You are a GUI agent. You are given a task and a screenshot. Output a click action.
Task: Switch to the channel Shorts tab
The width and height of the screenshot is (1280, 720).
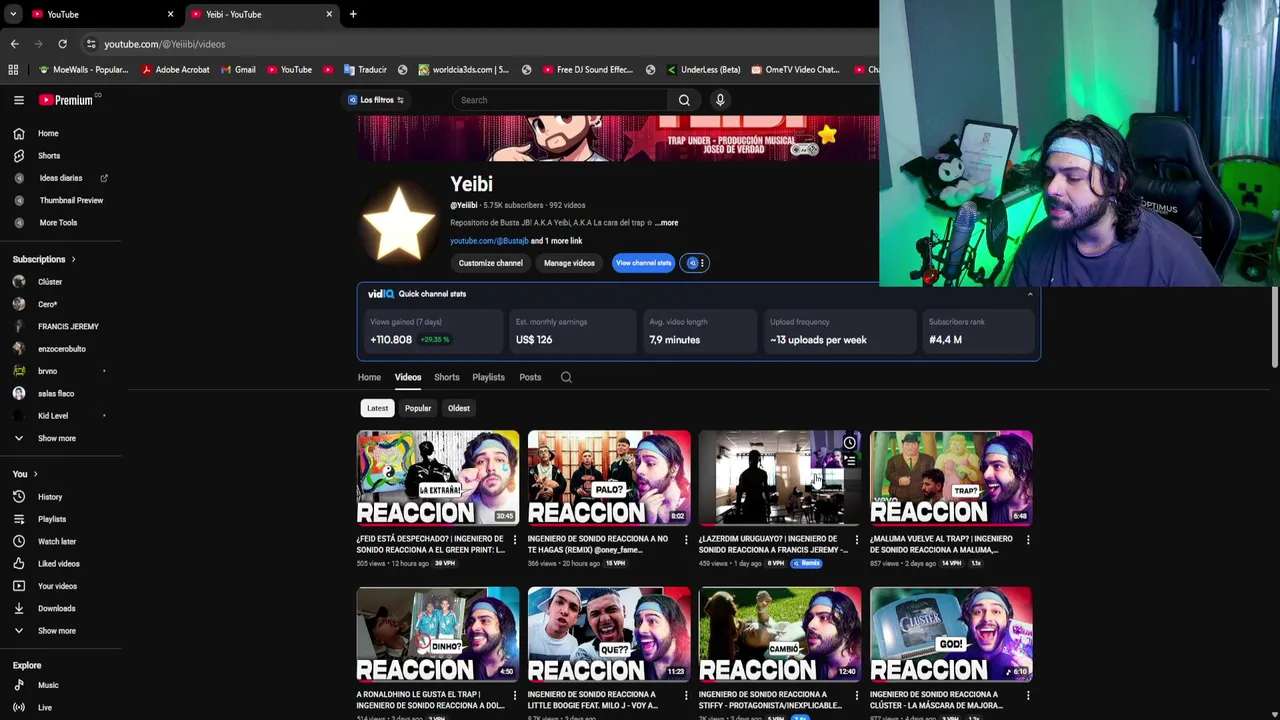tap(447, 377)
